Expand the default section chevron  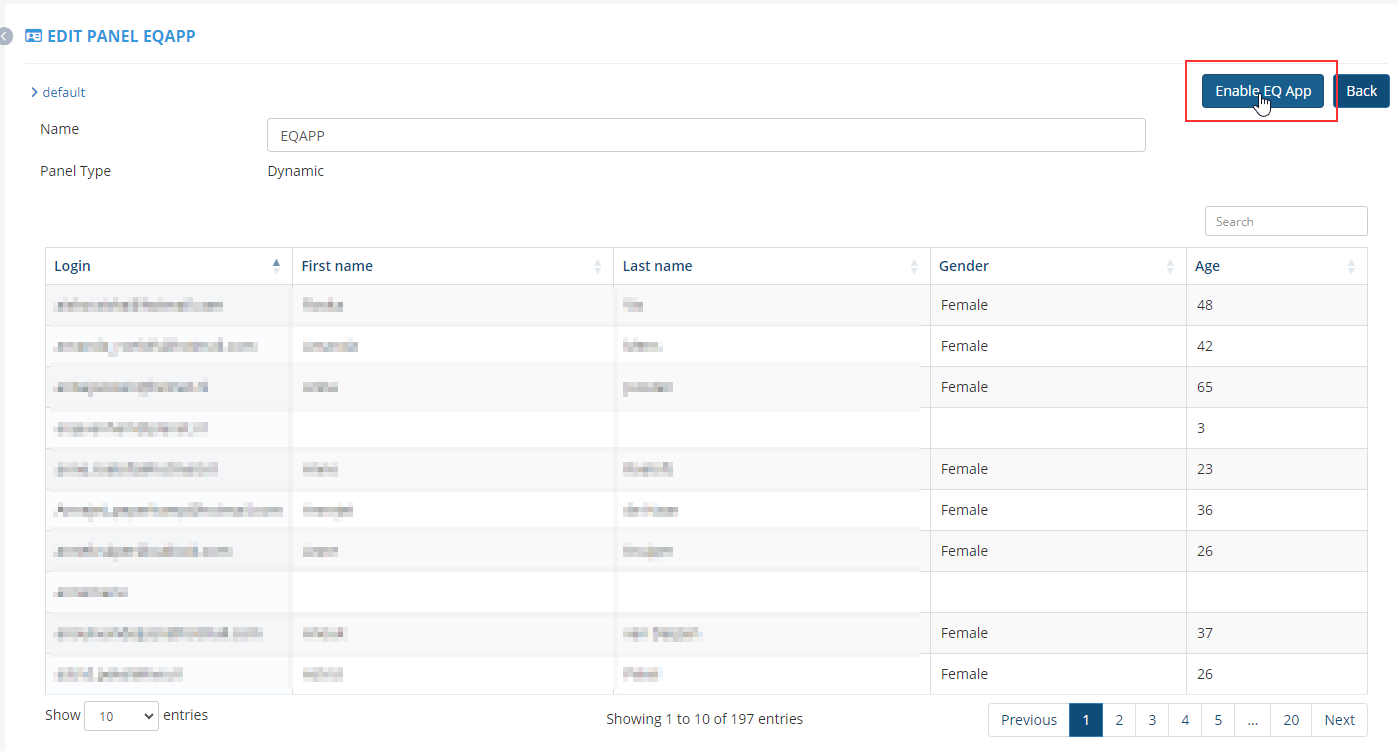click(34, 92)
